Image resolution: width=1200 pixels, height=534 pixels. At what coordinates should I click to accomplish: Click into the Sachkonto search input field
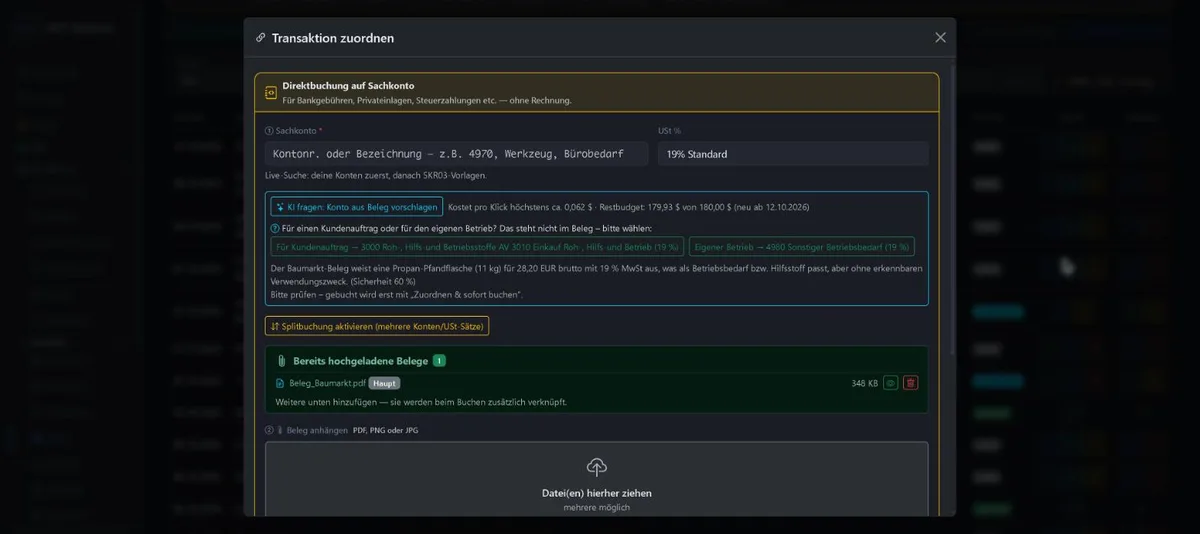pos(456,154)
